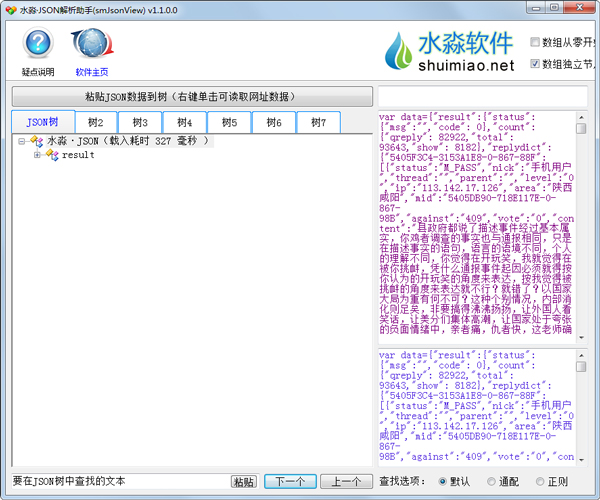Select the result tree row

coord(78,155)
